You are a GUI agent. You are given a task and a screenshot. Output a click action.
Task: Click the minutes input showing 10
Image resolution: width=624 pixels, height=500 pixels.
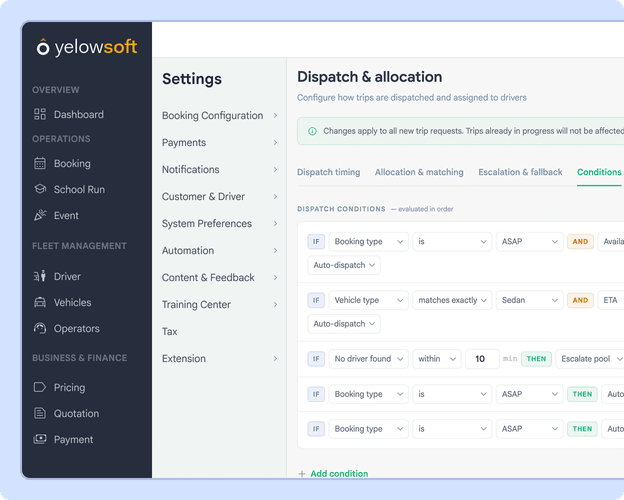(x=482, y=359)
